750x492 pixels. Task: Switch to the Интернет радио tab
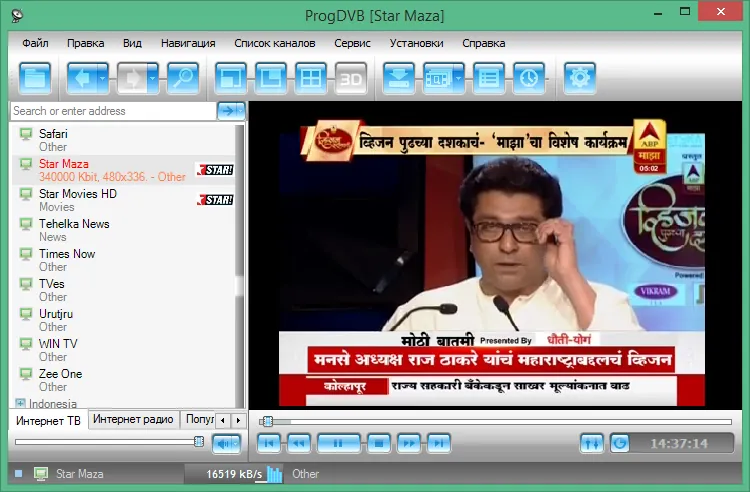point(133,419)
